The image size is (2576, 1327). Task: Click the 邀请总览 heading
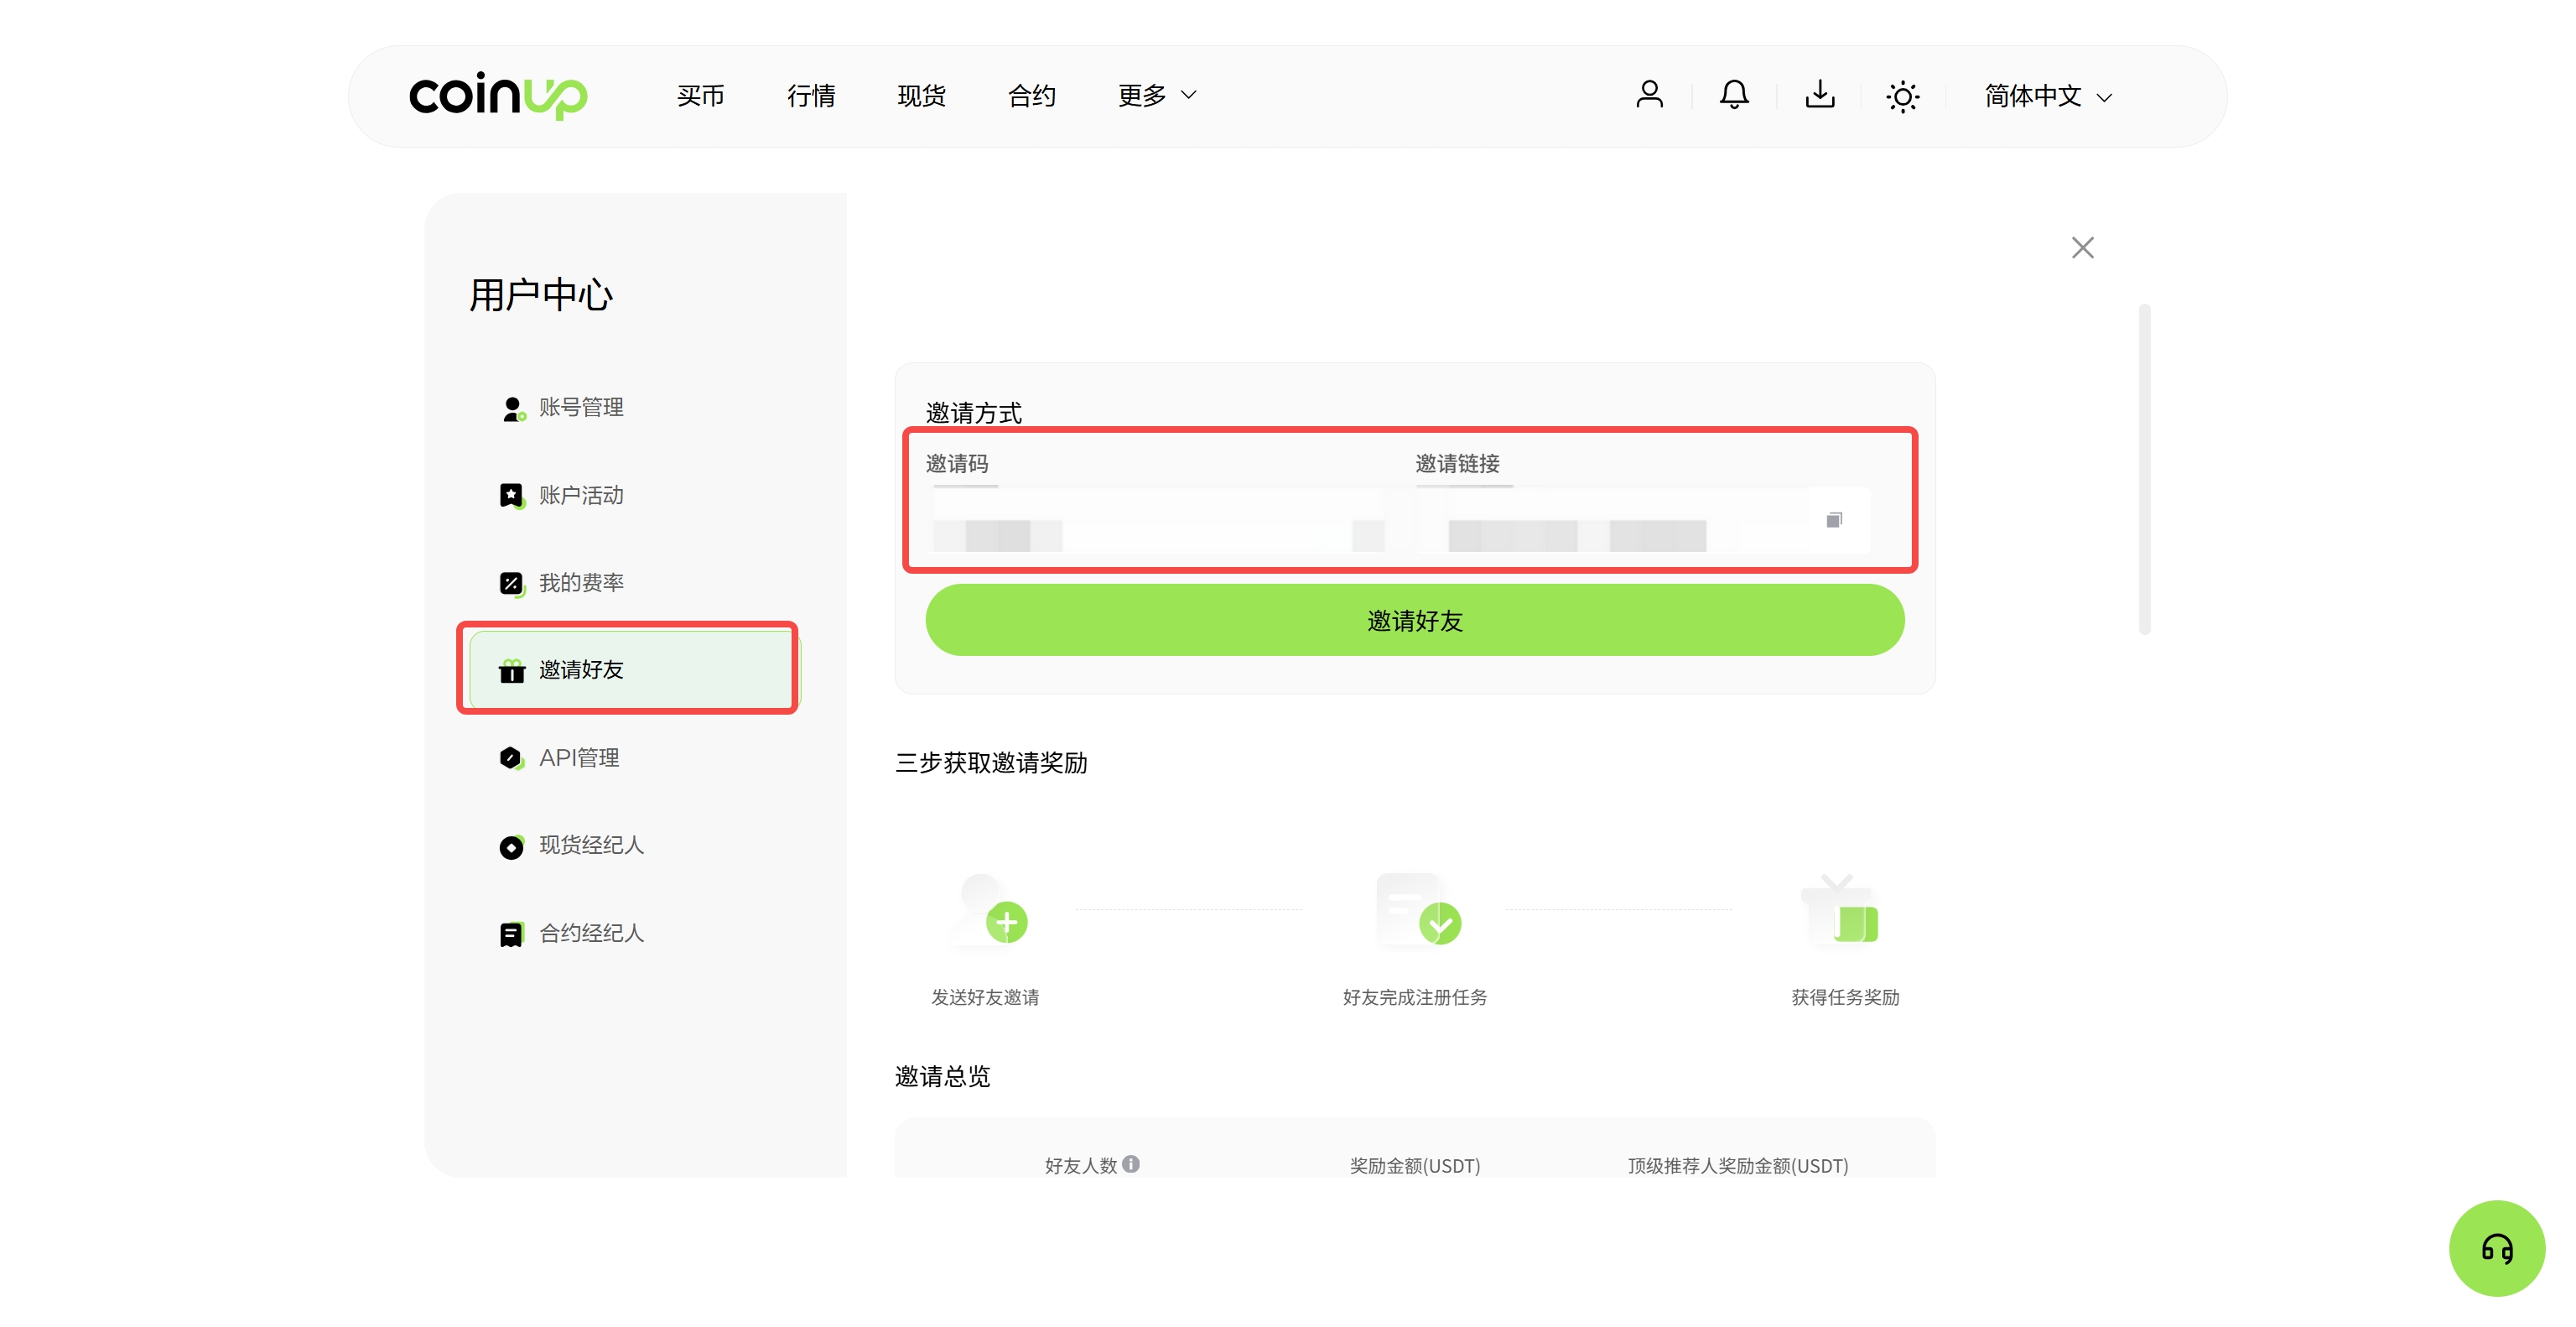coord(942,1077)
